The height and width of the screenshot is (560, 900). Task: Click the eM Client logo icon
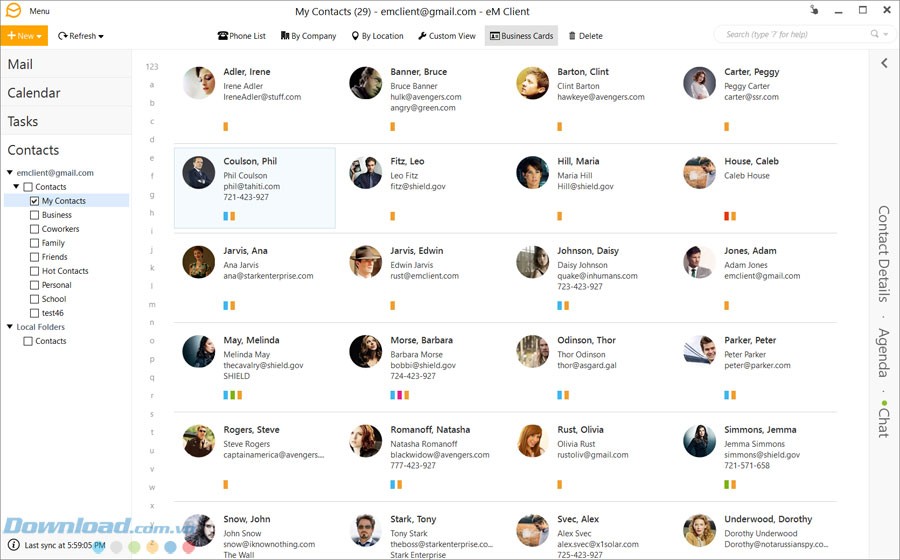pyautogui.click(x=13, y=10)
